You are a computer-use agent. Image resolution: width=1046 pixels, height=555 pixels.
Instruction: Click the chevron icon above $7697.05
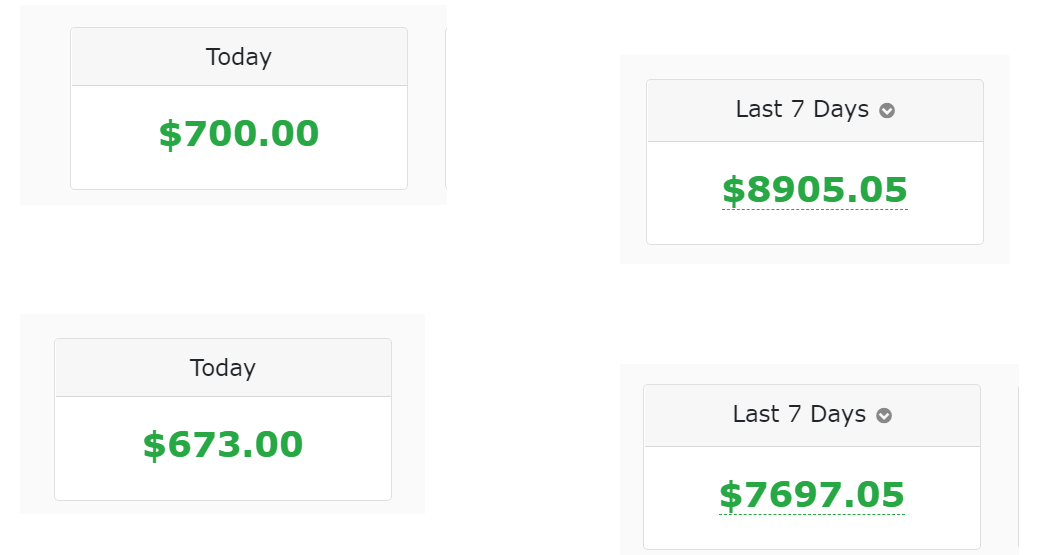tap(884, 416)
